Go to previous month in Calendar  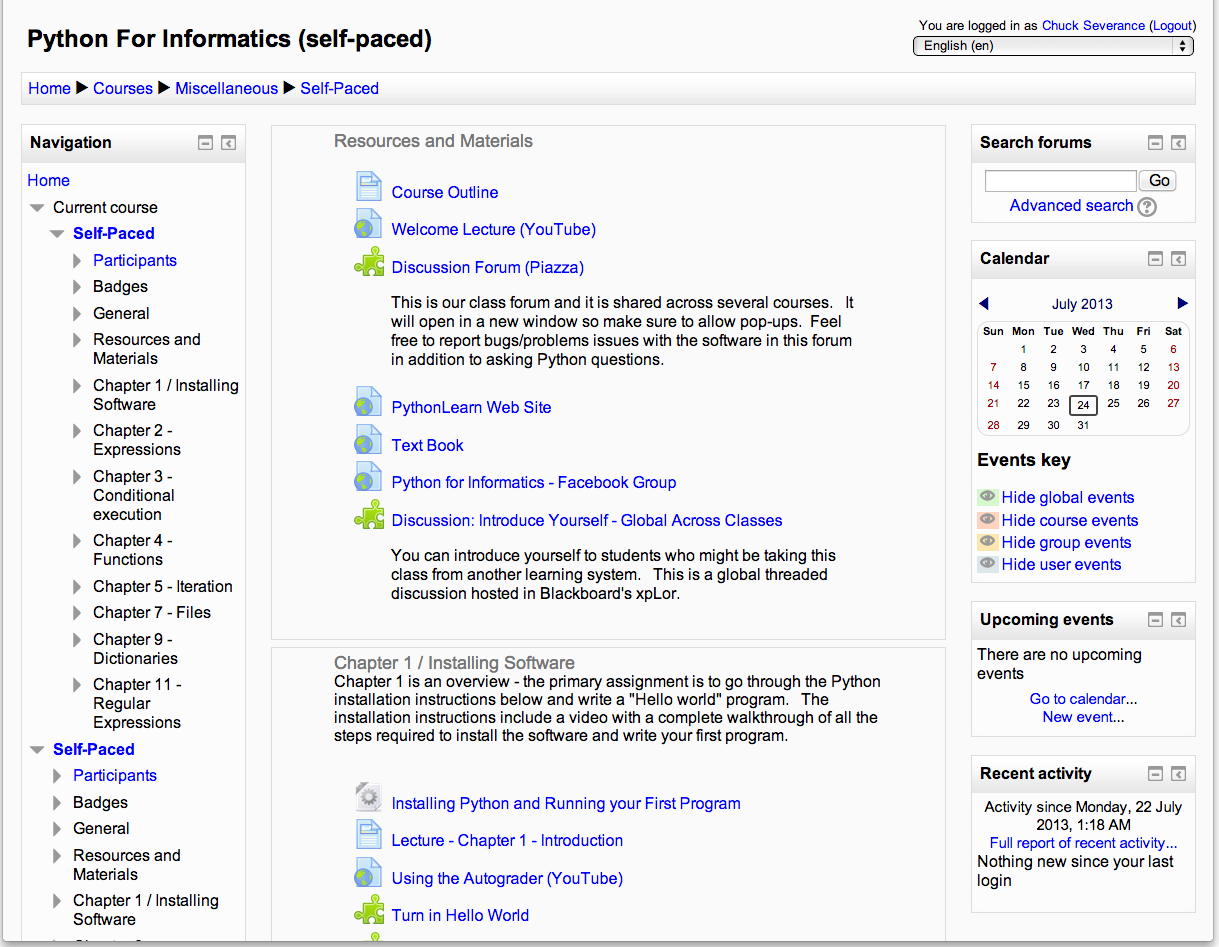(984, 303)
